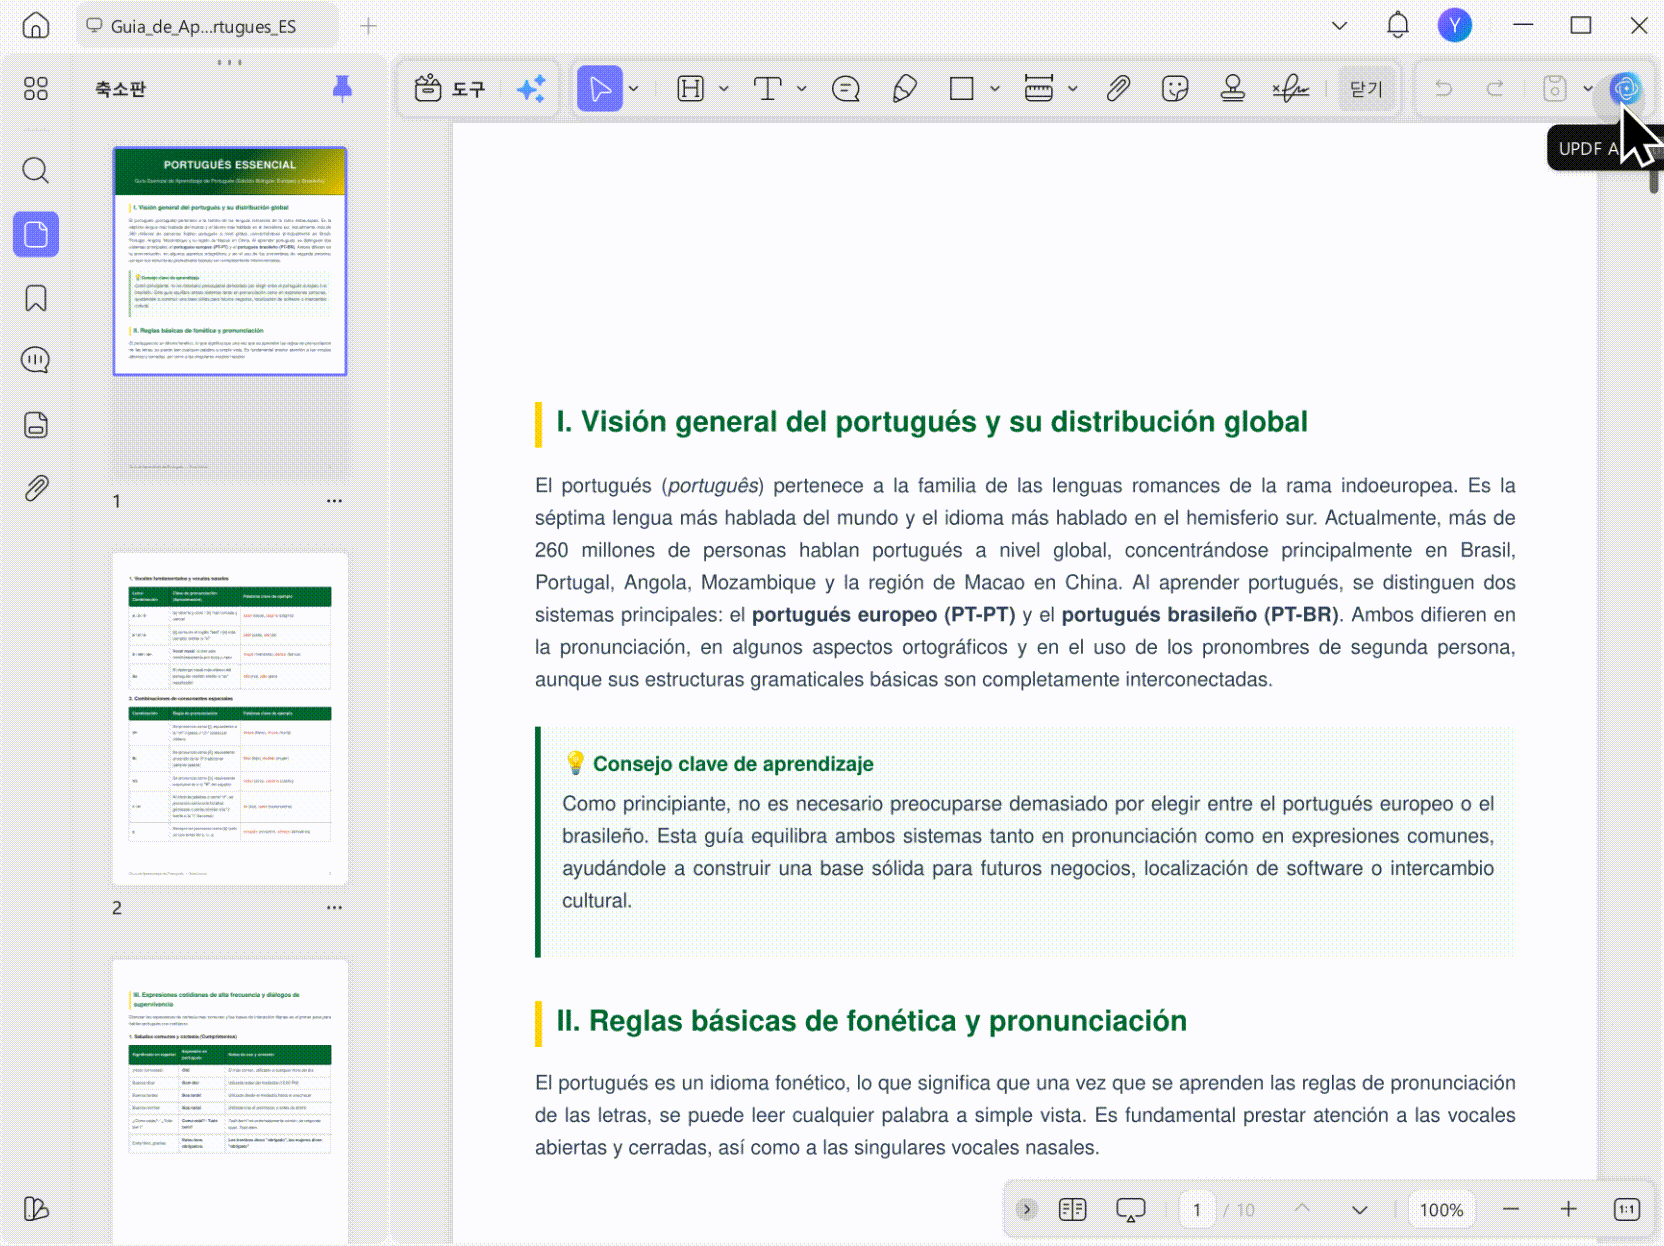The width and height of the screenshot is (1664, 1246).
Task: Expand the measurement tool dropdown arrow
Action: click(x=1073, y=88)
